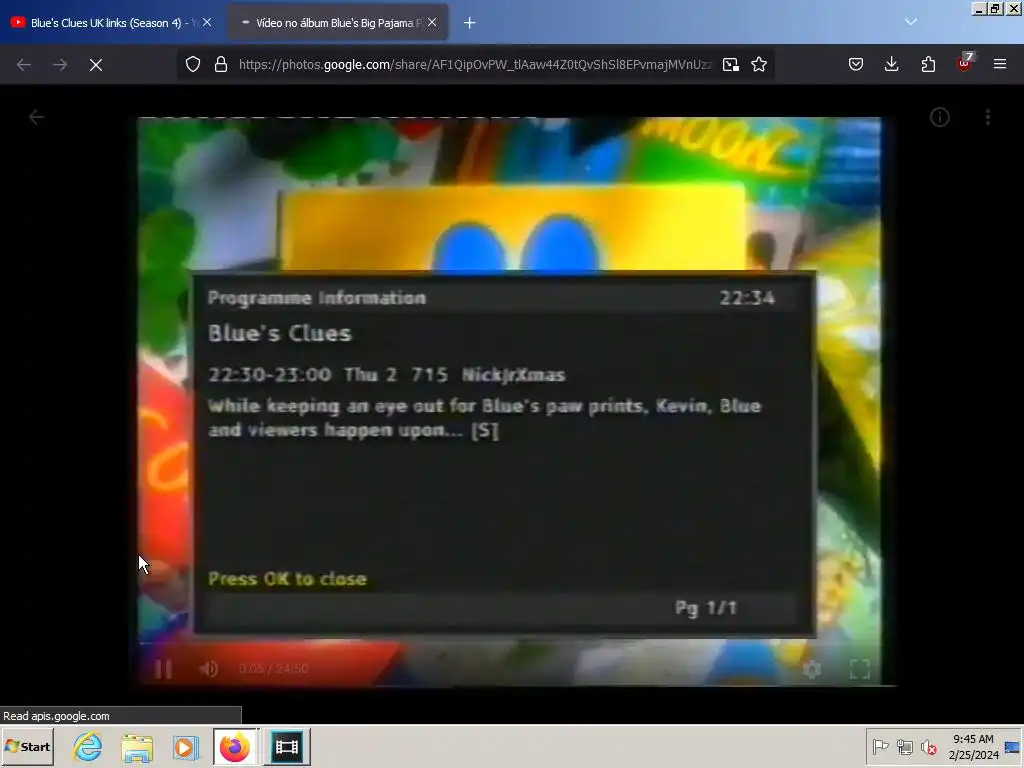Switch to Blue's Clues UK links YouTube tab
Screen dimensions: 1024x768
(110, 22)
